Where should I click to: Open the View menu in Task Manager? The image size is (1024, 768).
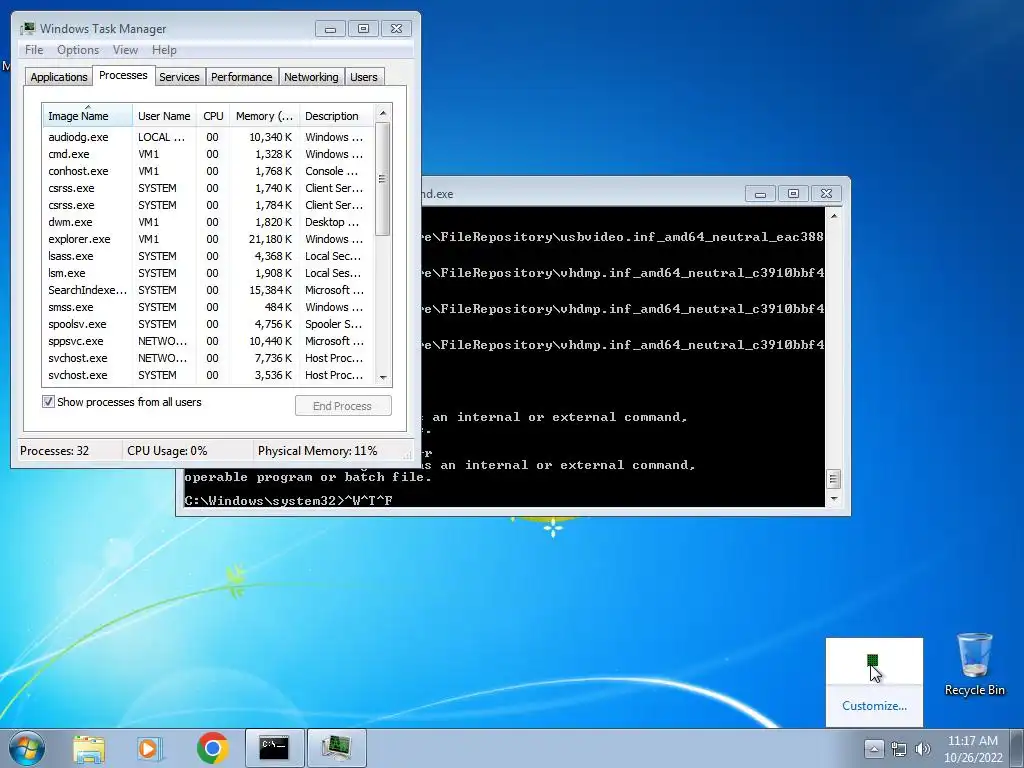pyautogui.click(x=125, y=50)
